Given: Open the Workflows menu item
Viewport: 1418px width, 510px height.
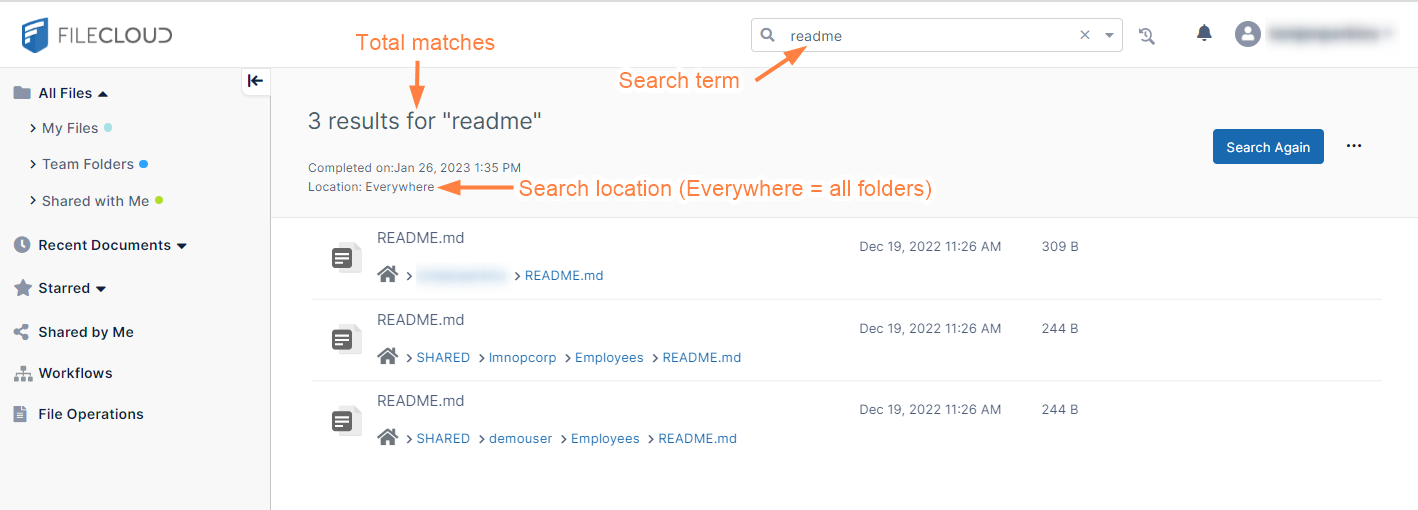Looking at the screenshot, I should coord(75,373).
